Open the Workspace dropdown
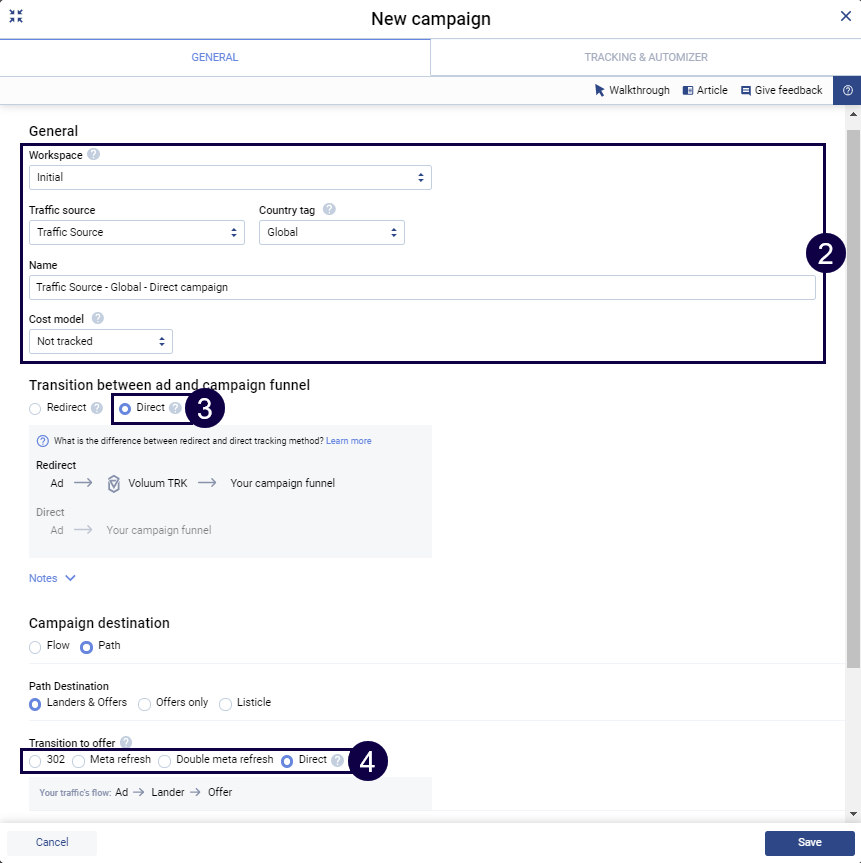 coord(230,178)
